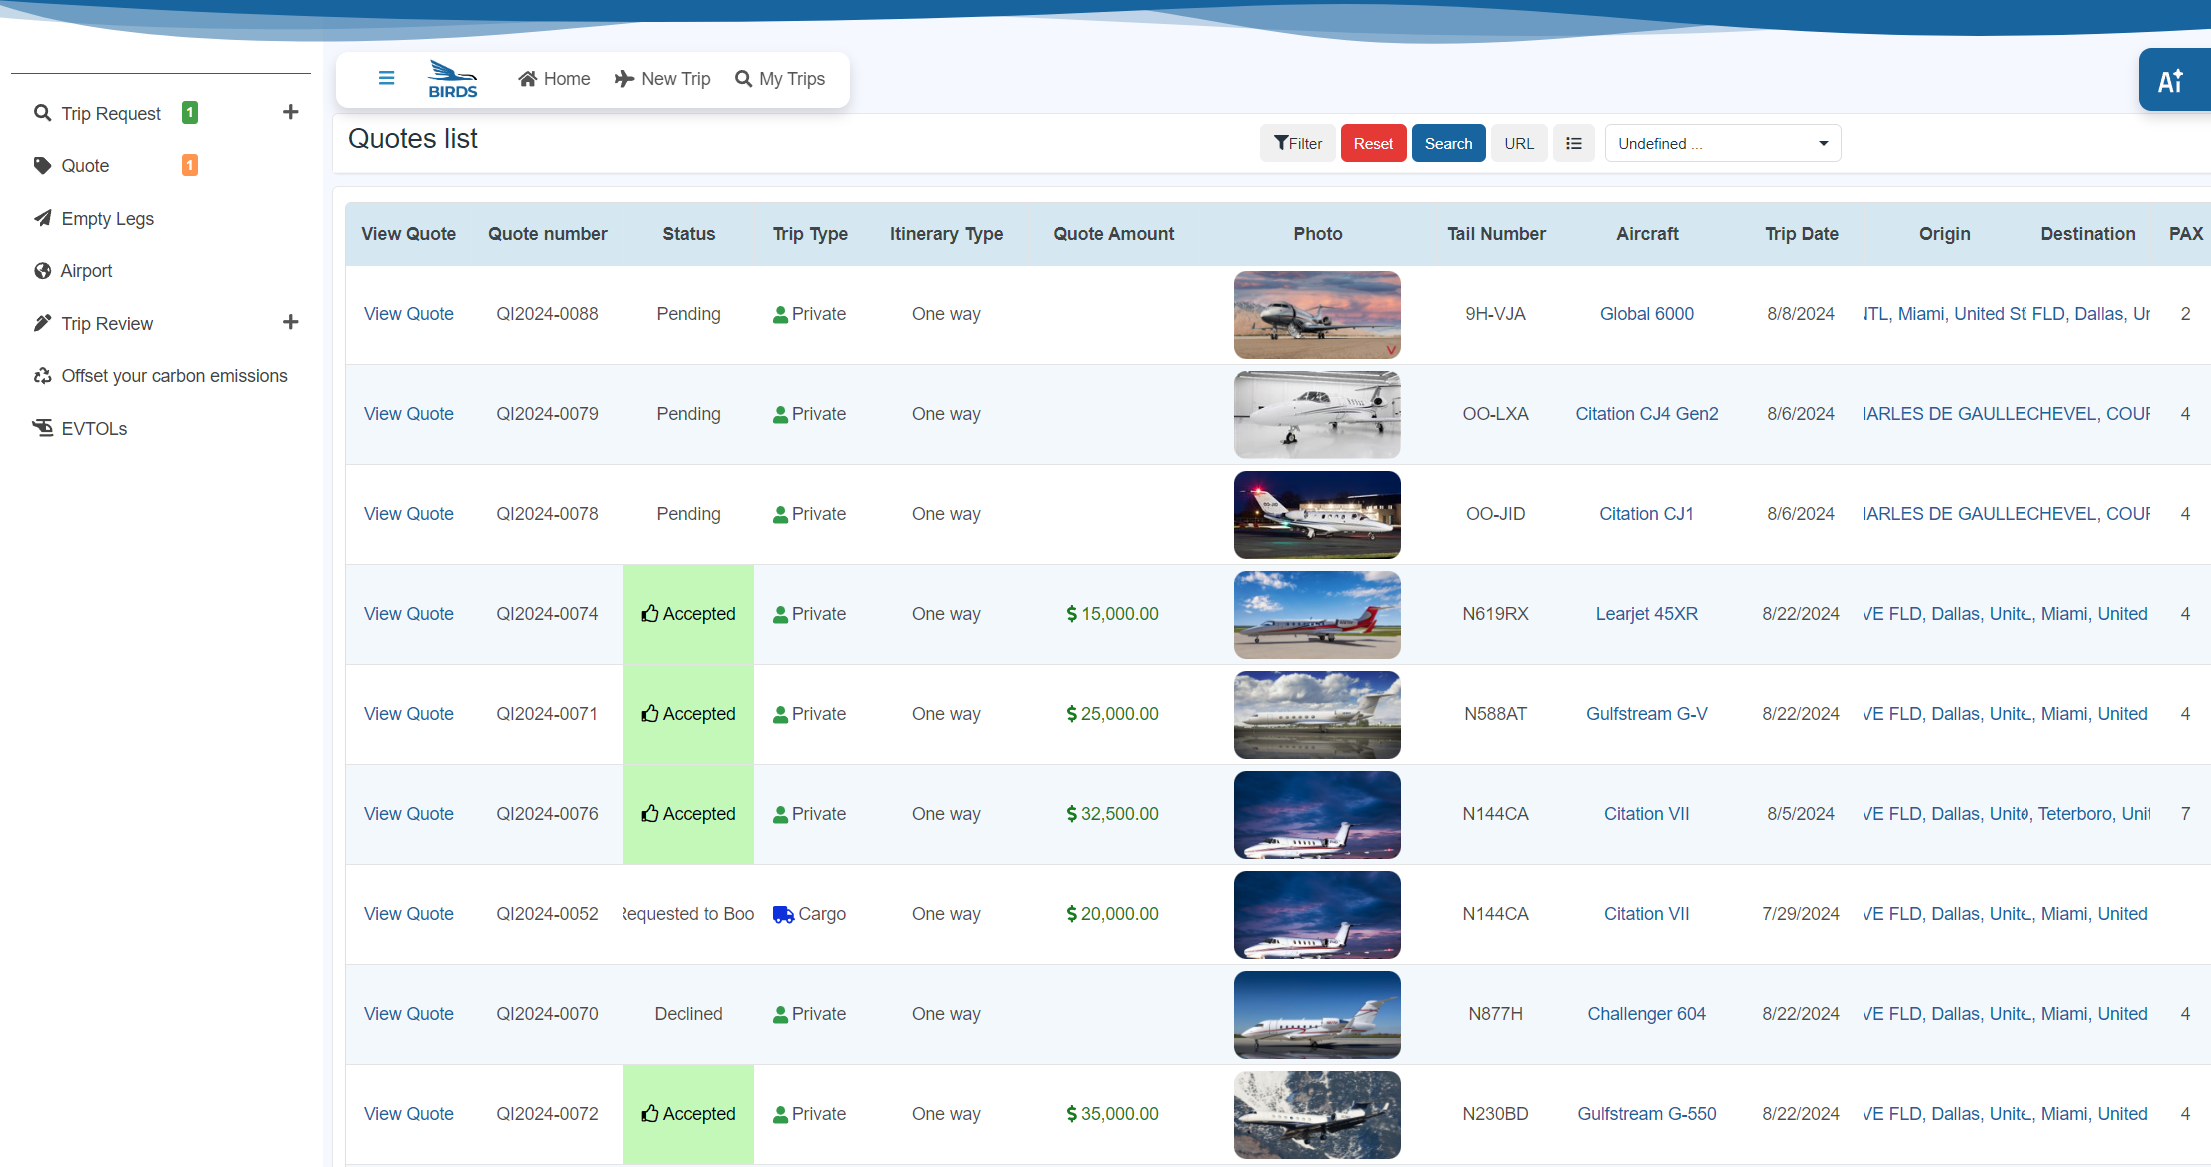The image size is (2211, 1167).
Task: Click the Learjet 45XR aircraft photo
Action: click(x=1317, y=614)
